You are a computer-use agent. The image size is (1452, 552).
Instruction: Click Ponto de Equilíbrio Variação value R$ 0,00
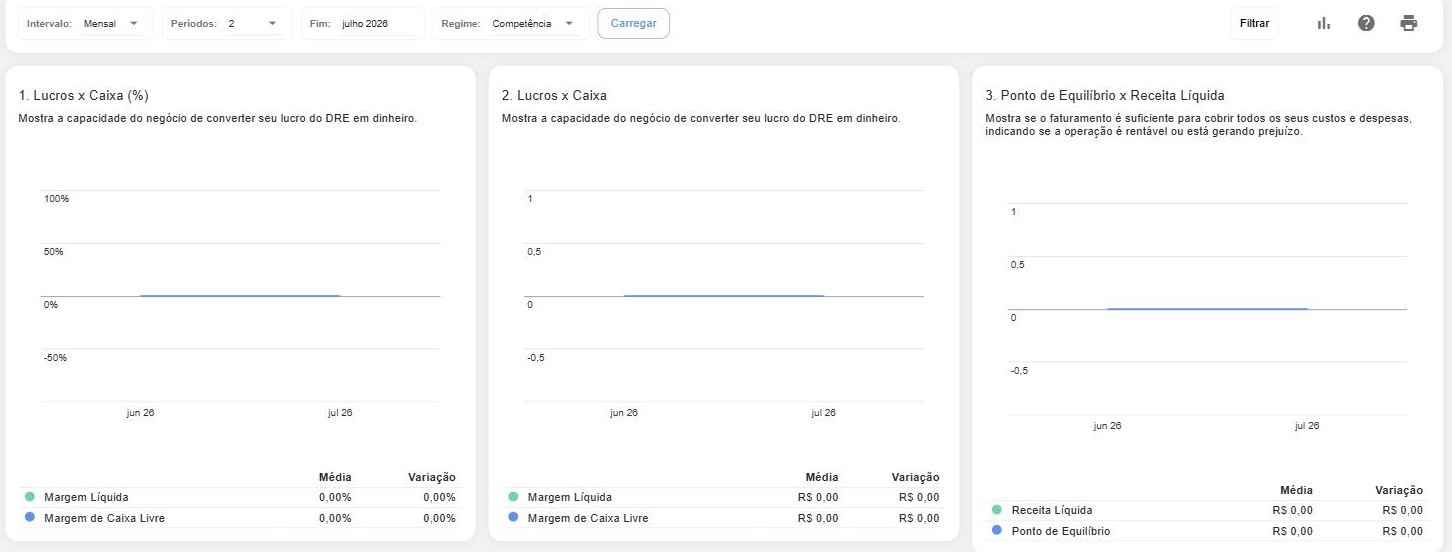click(1403, 531)
